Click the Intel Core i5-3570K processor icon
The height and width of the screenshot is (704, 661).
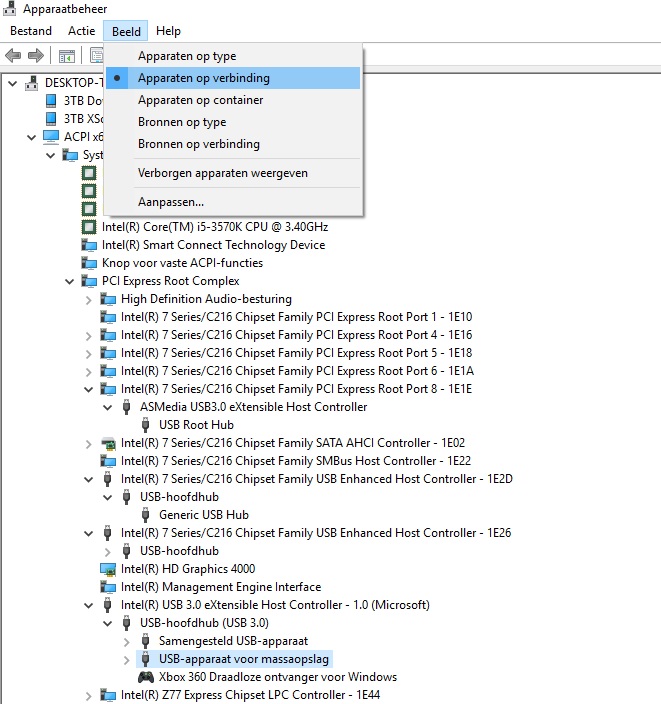(89, 227)
